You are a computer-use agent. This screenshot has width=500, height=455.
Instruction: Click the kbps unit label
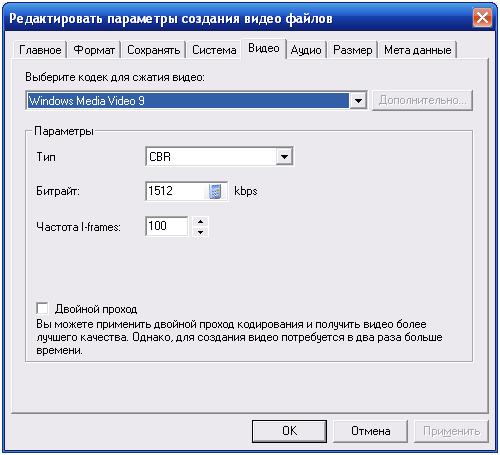[x=246, y=191]
